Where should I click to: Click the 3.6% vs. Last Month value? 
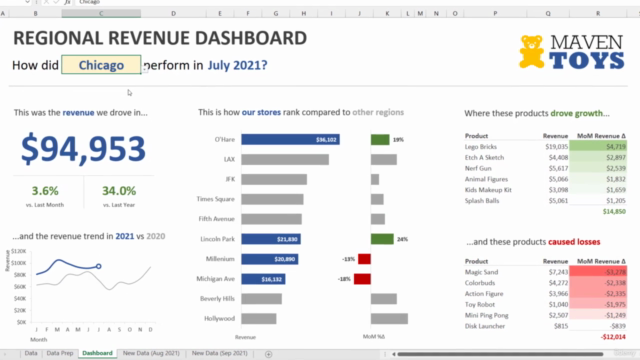(45, 191)
